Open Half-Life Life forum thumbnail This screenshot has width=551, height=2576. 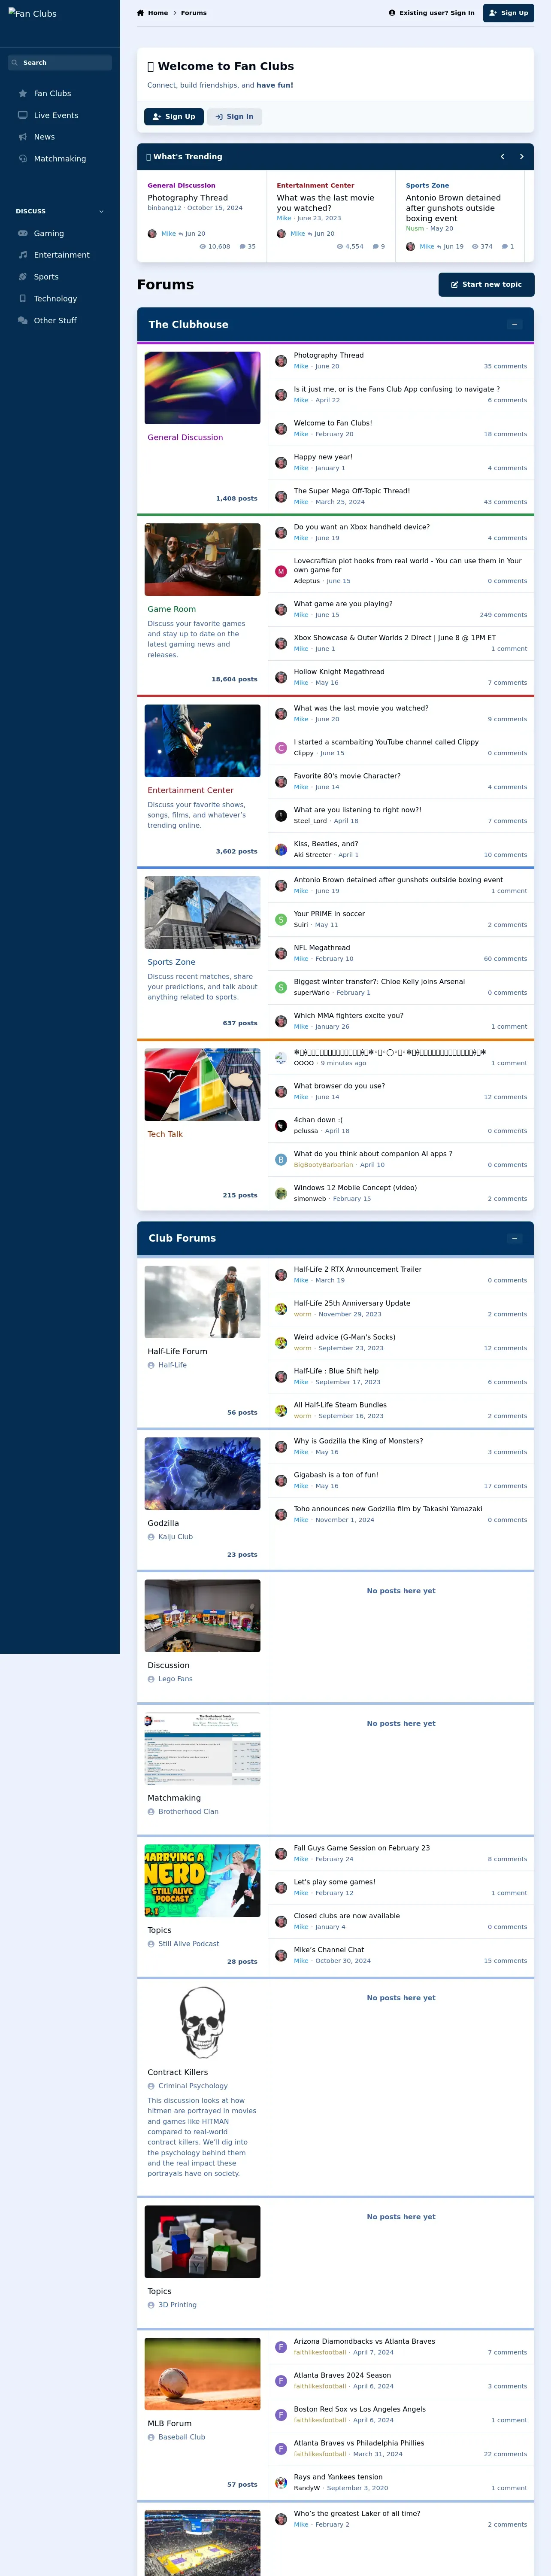coord(202,1302)
